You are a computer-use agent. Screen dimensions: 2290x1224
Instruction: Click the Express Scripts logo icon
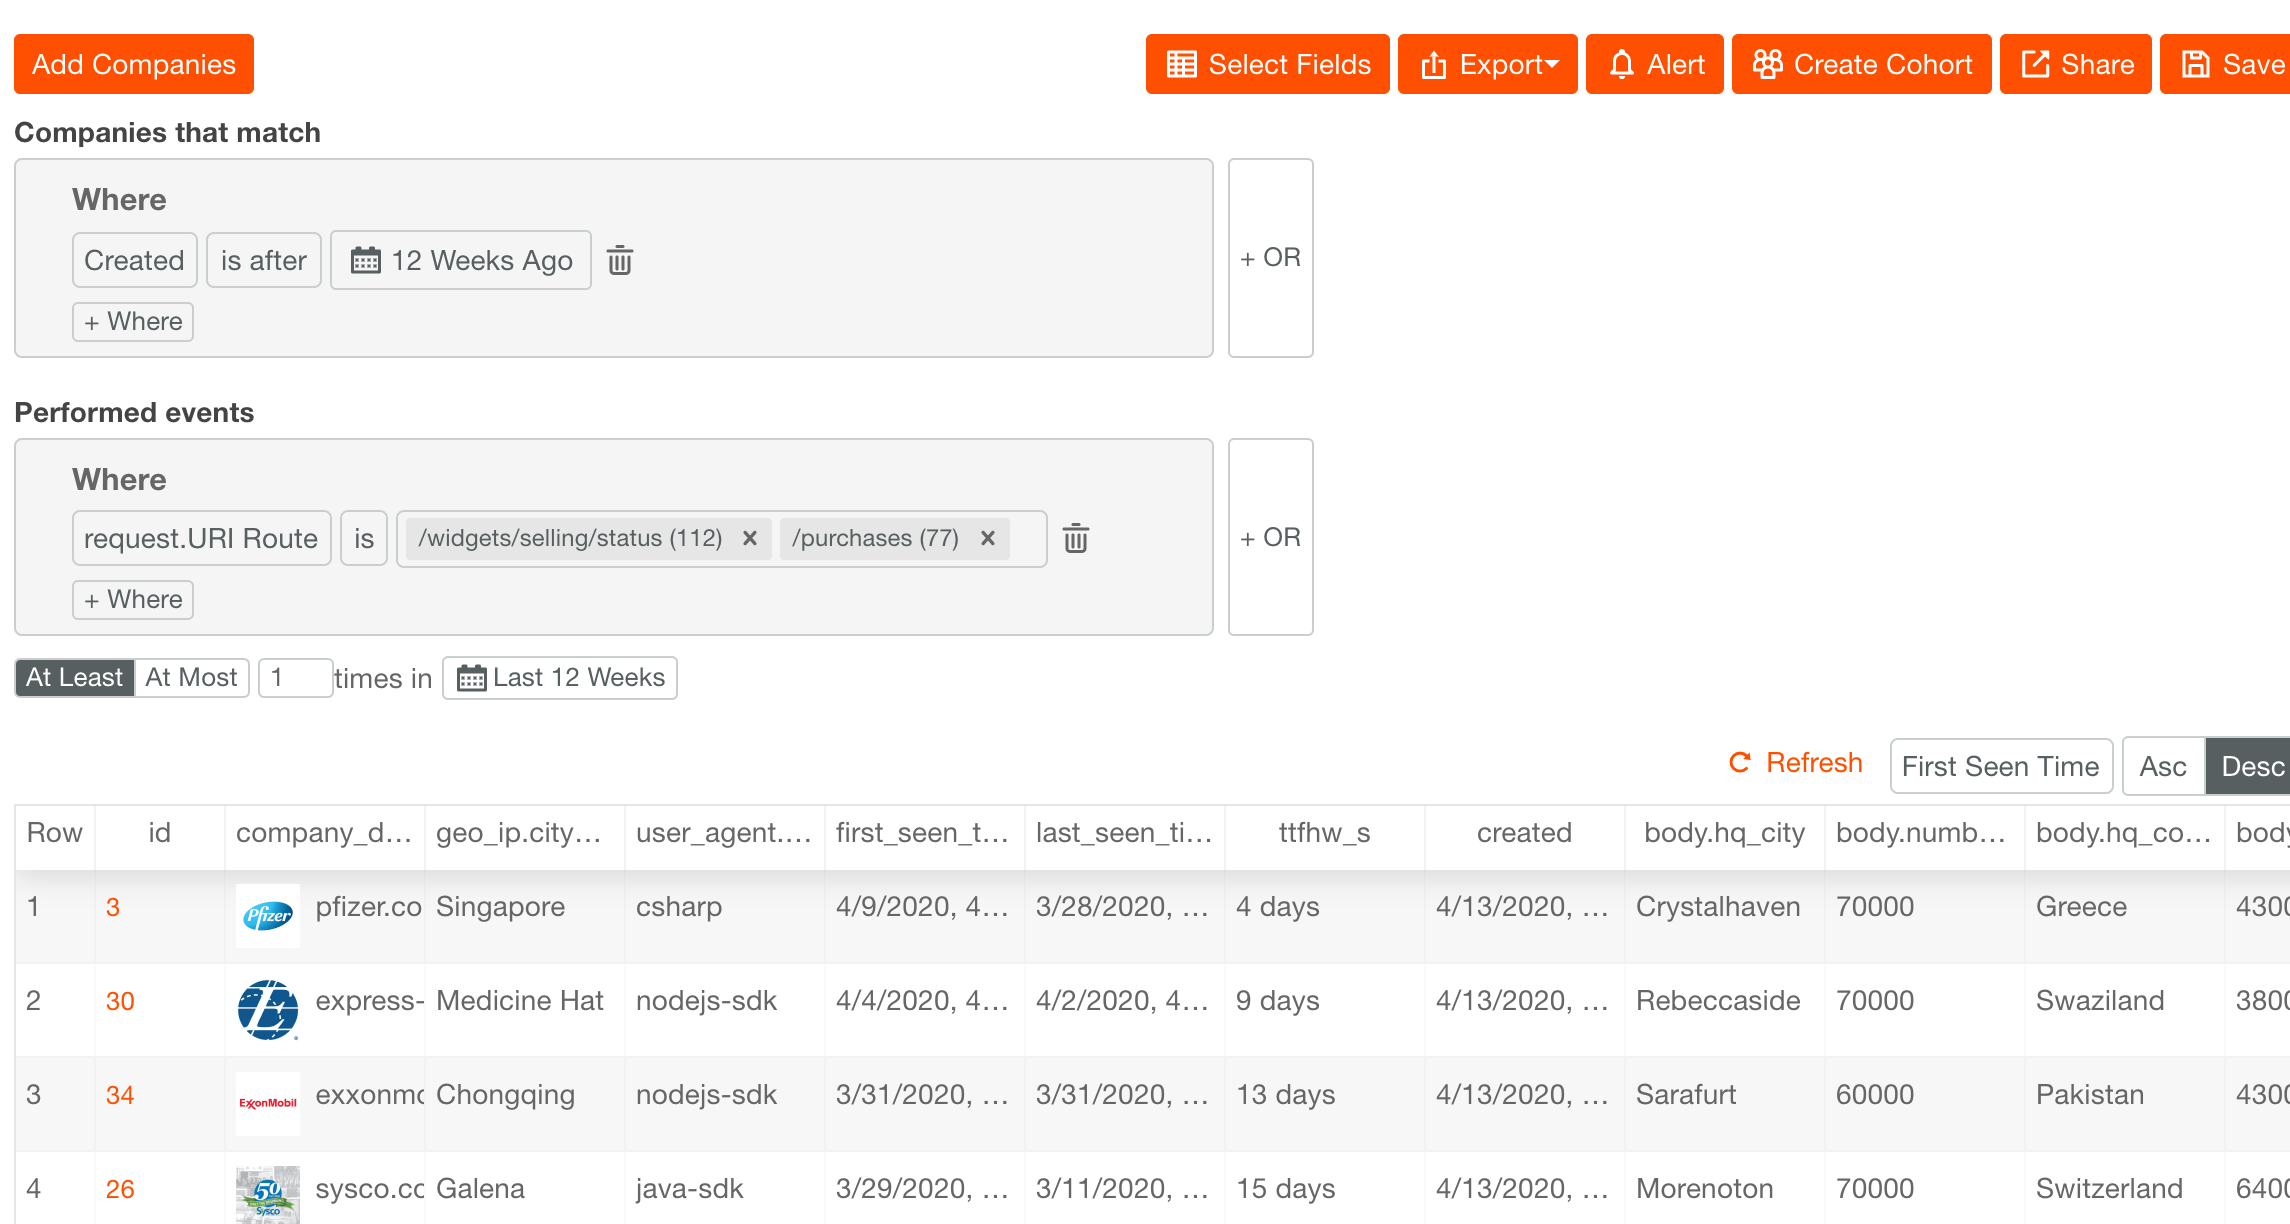268,1009
